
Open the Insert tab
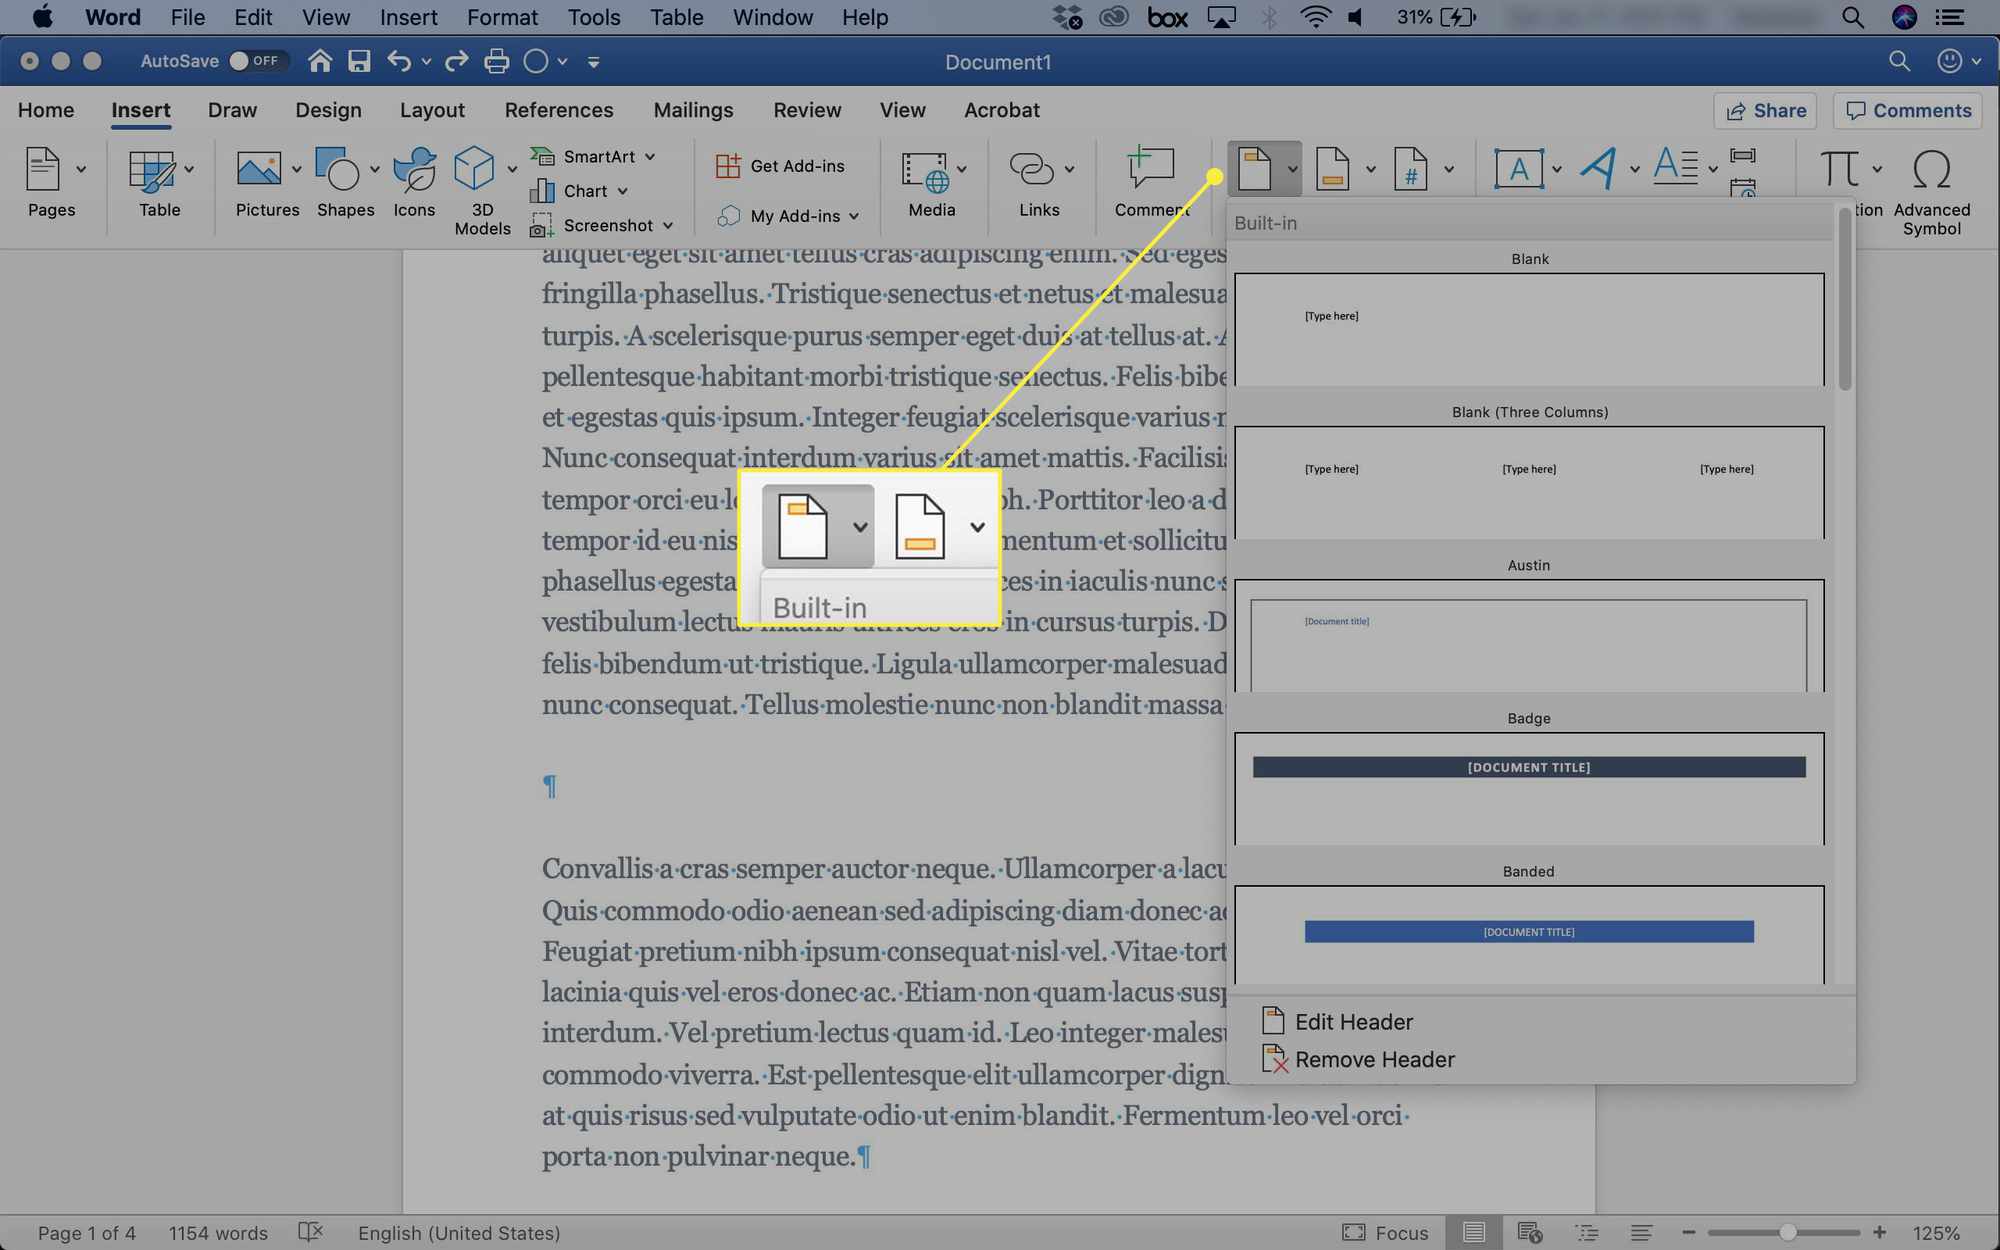(140, 111)
